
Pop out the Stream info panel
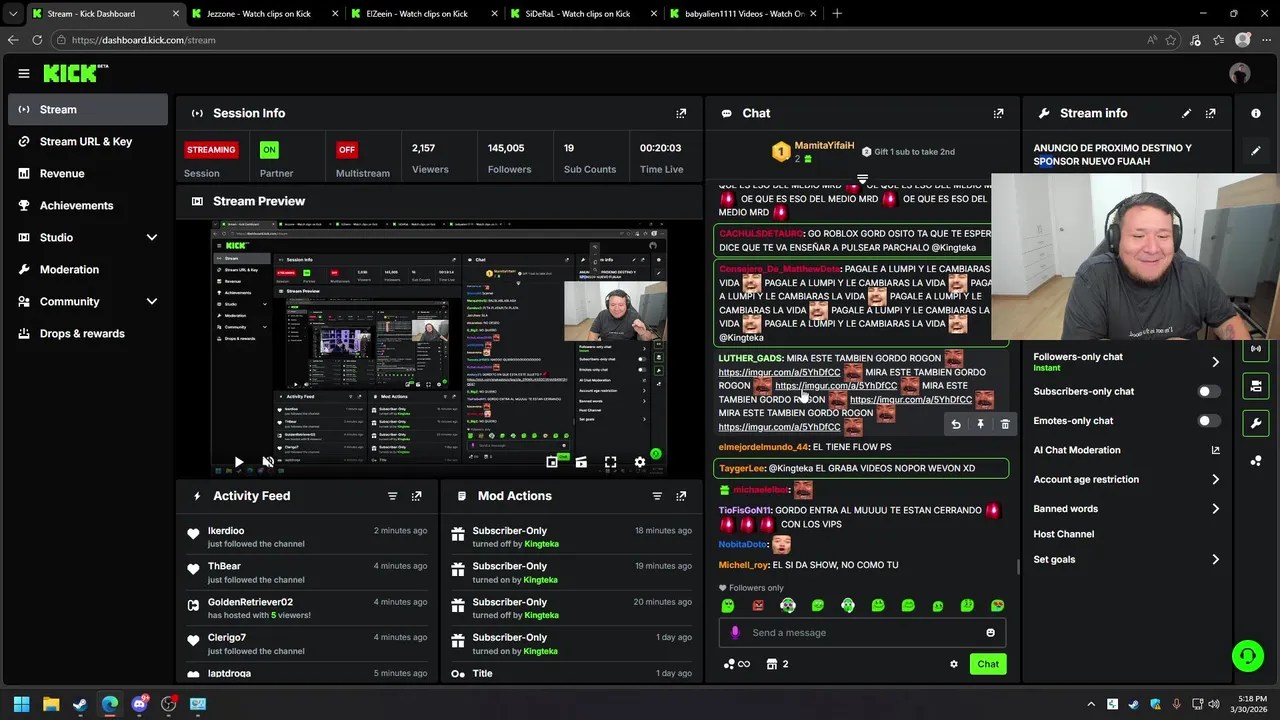coord(1210,113)
